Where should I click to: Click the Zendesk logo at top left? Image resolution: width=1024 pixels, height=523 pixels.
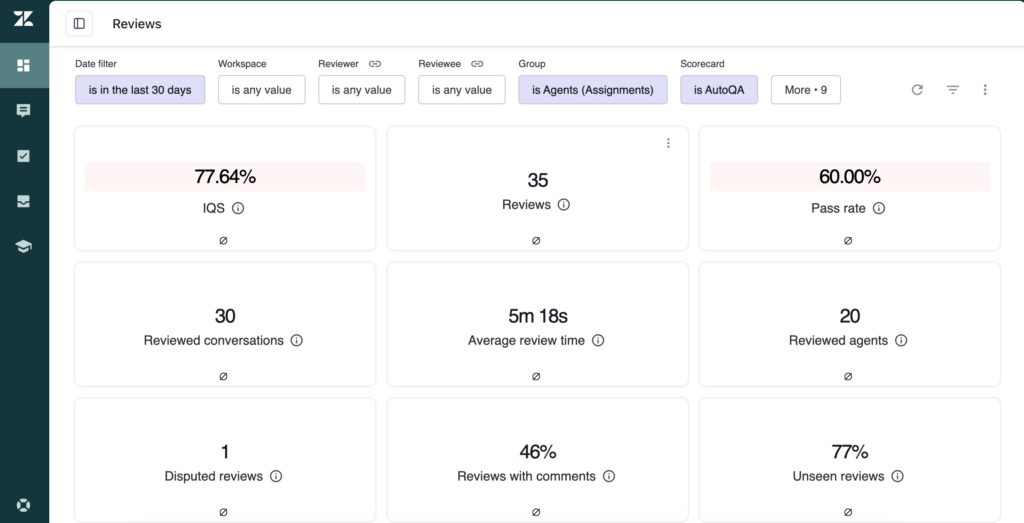point(23,21)
